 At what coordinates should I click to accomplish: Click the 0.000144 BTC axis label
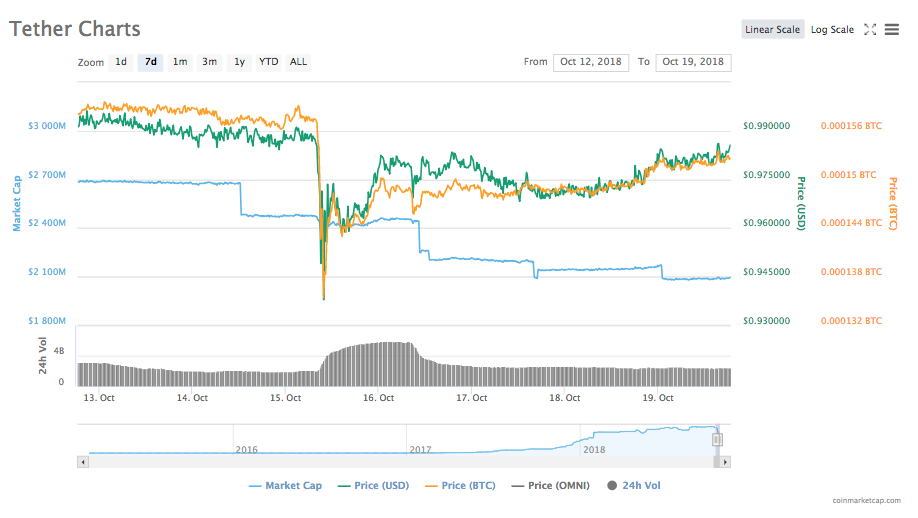tap(851, 223)
